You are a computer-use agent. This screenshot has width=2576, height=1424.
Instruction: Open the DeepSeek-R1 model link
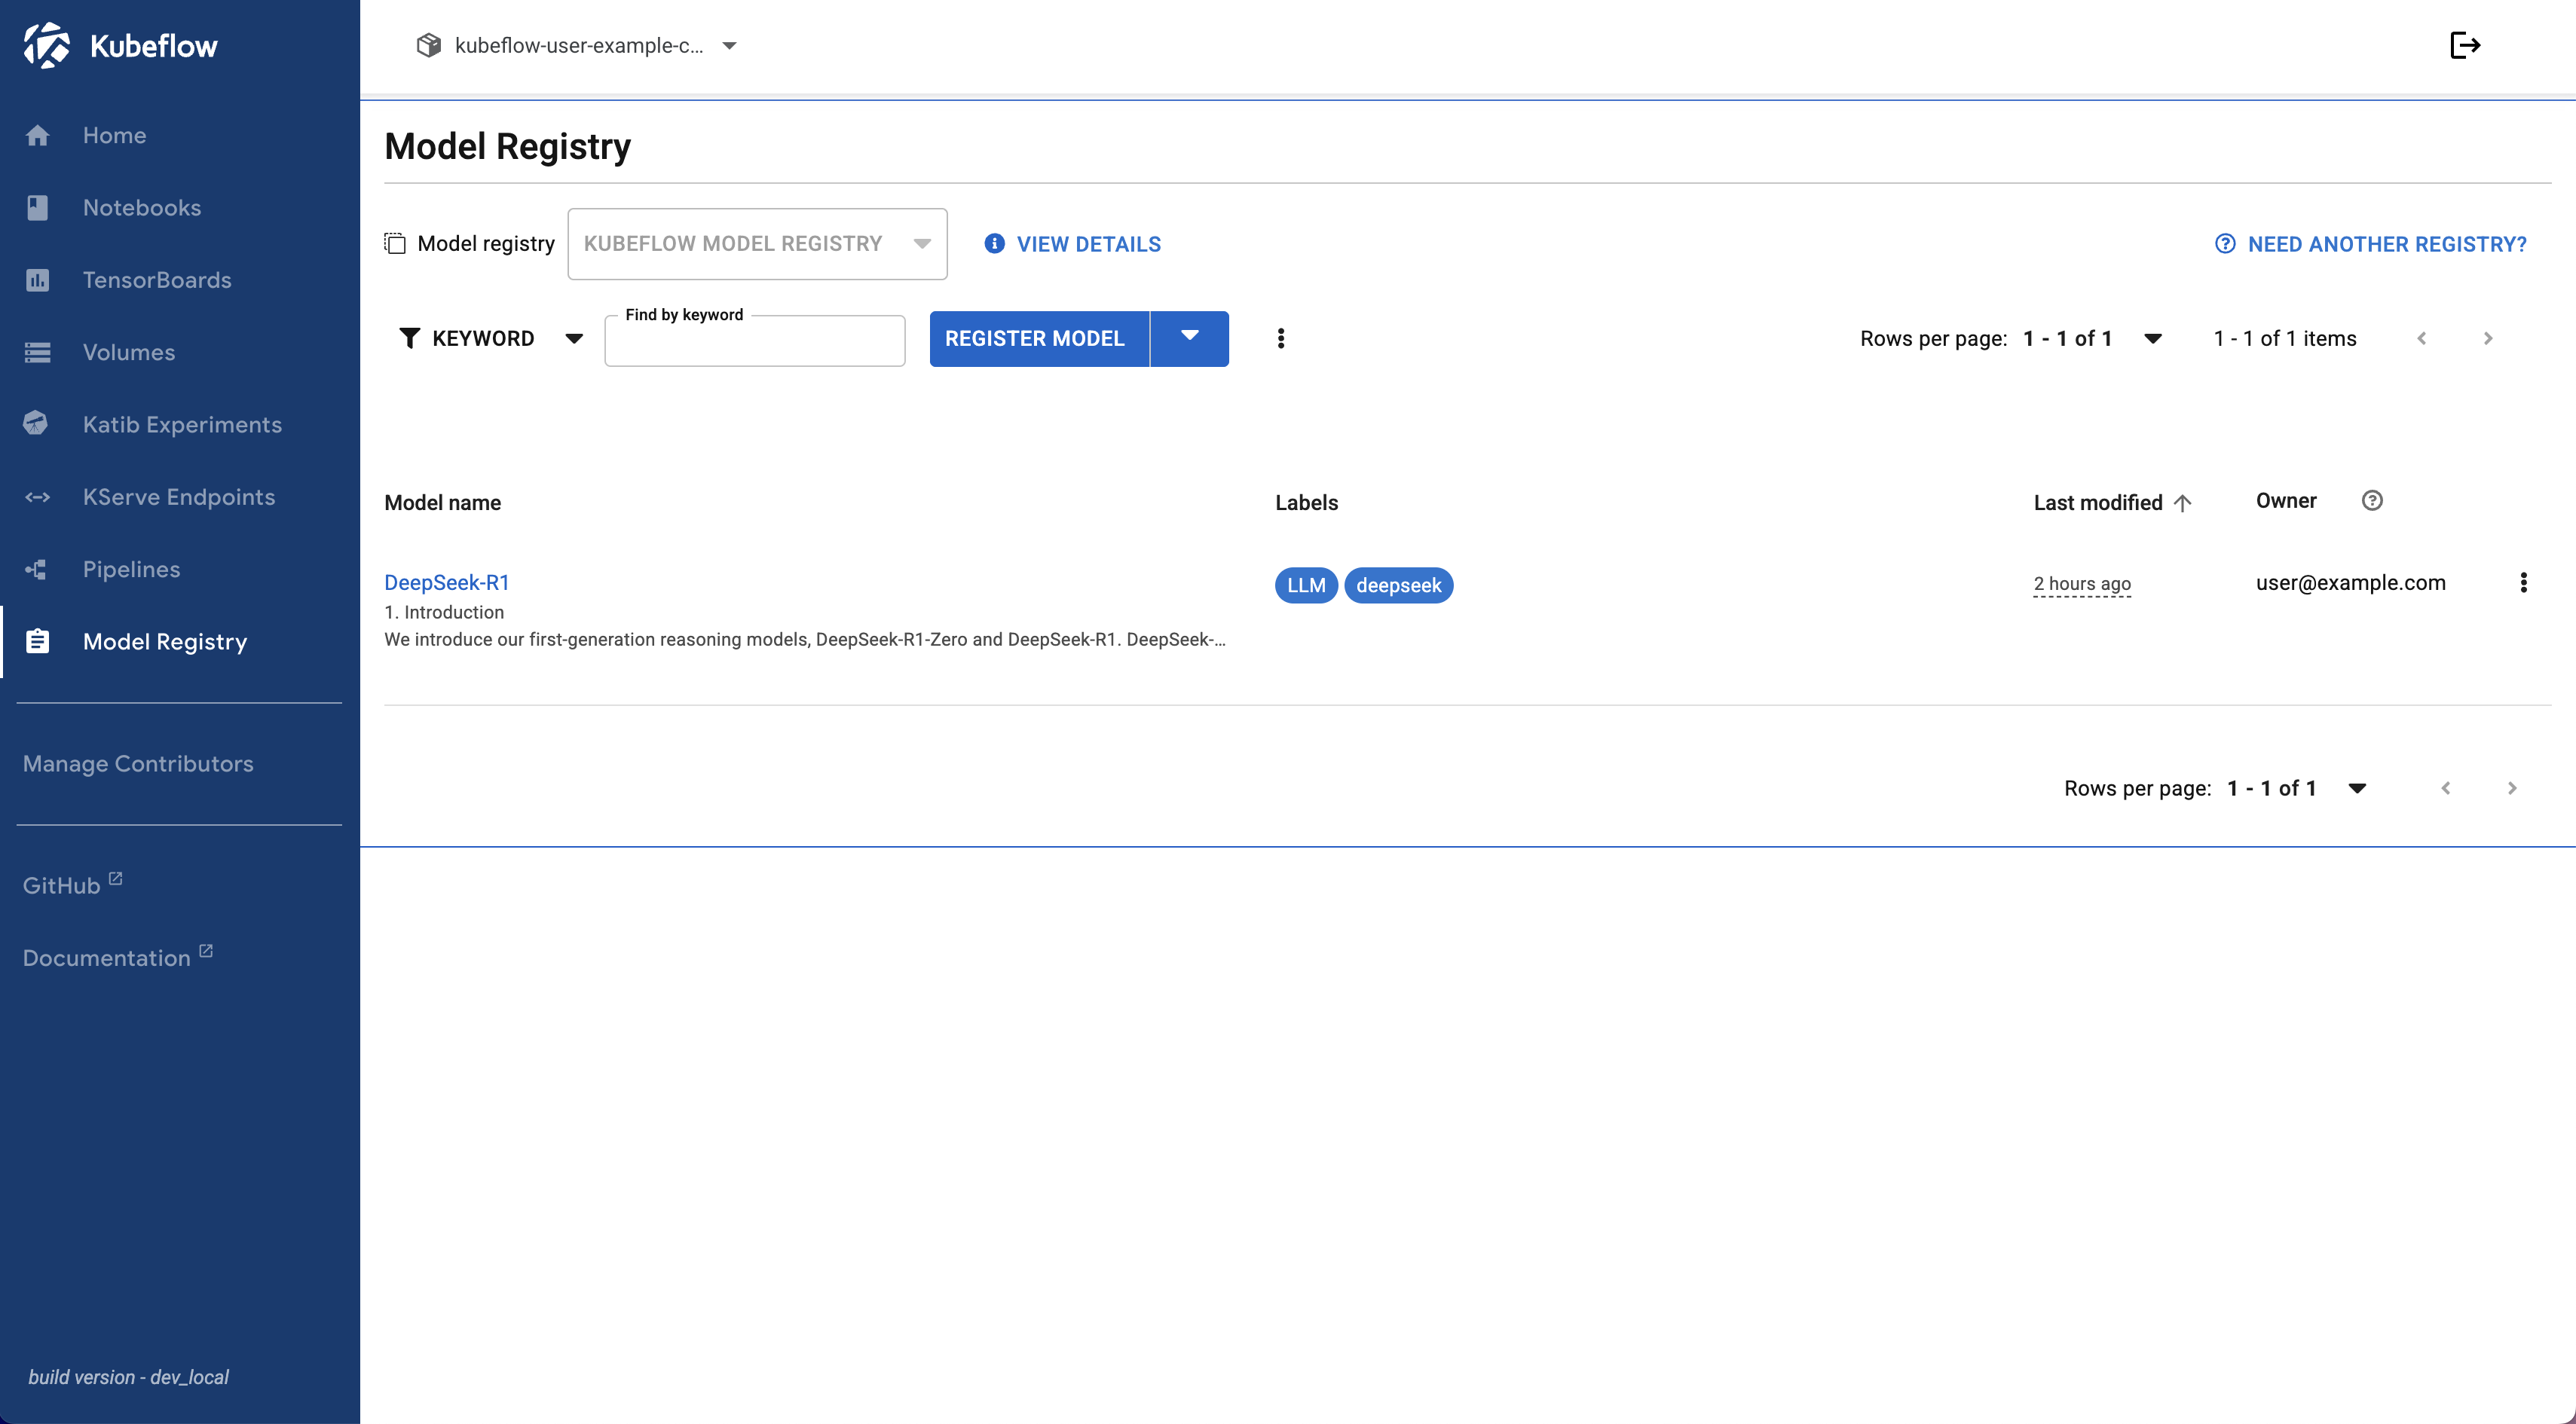(447, 582)
